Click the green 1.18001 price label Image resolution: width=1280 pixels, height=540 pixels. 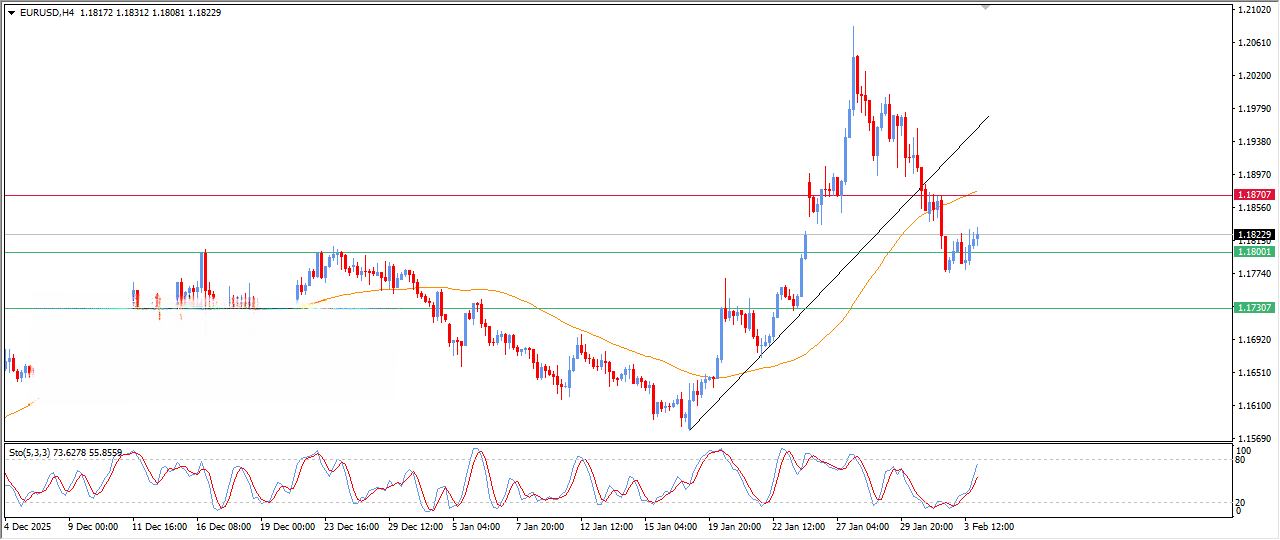[1253, 253]
